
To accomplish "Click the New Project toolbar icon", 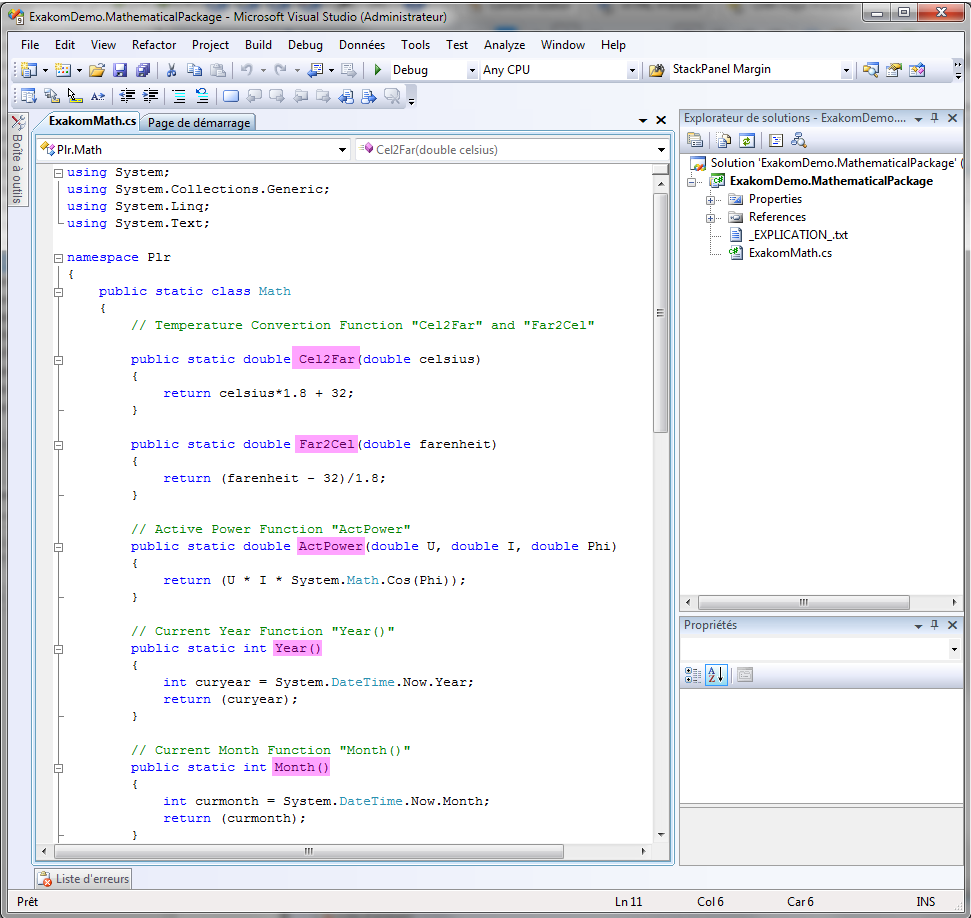I will pyautogui.click(x=28, y=70).
